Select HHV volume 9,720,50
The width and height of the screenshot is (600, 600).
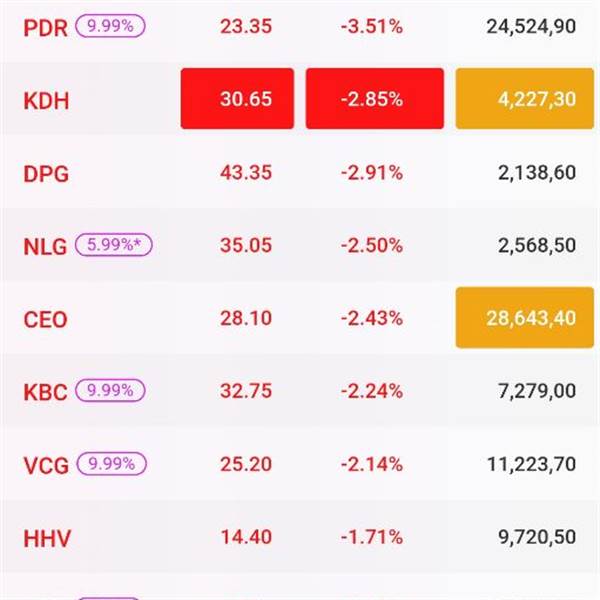536,538
